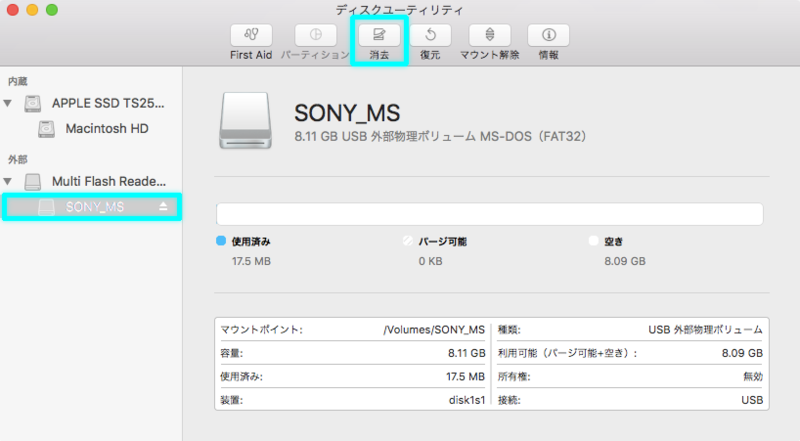The image size is (800, 441).
Task: Click the APPLE SSD drive icon
Action: pos(33,104)
